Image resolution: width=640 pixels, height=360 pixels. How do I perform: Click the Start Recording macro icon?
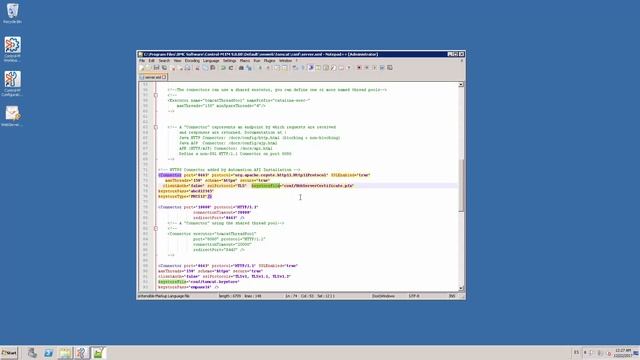pos(359,68)
